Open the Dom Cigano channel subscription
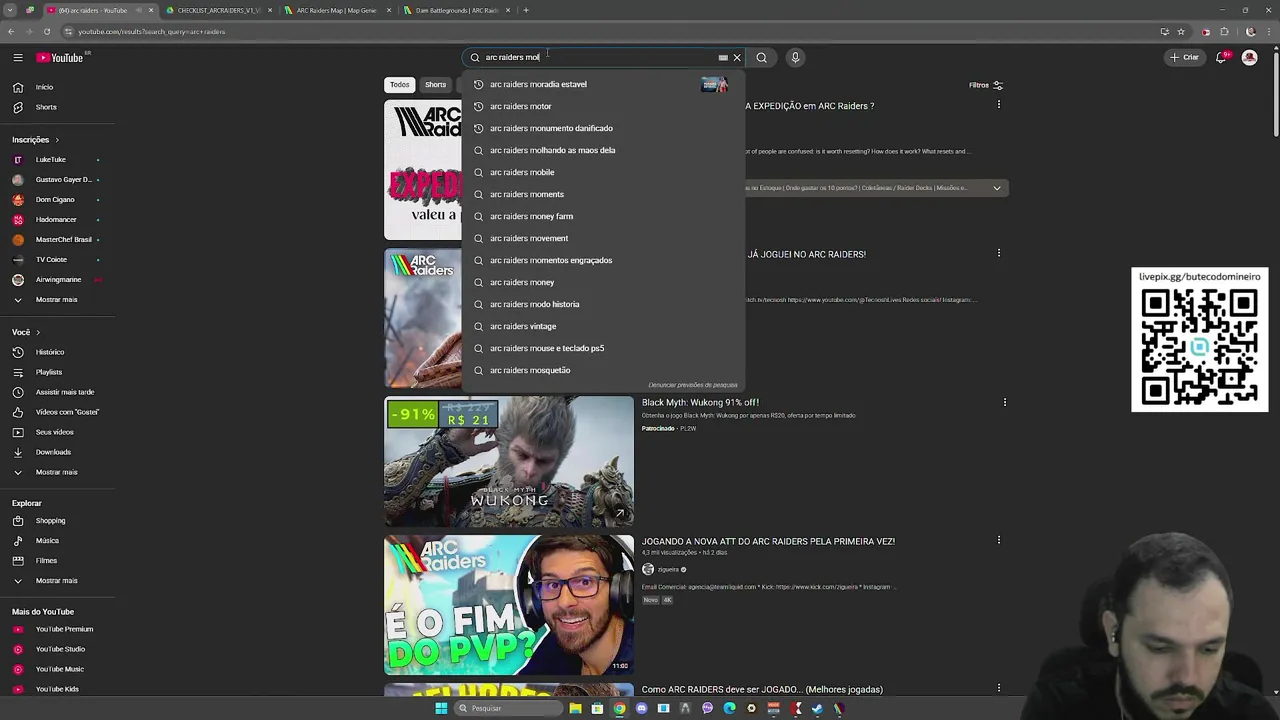Screen dimensions: 1280x720 [56, 199]
